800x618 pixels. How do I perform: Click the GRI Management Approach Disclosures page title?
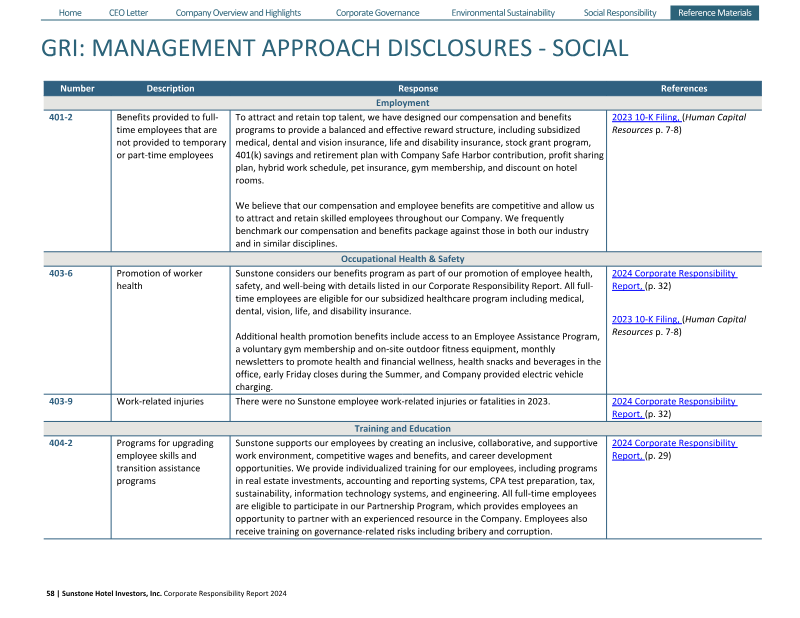335,48
